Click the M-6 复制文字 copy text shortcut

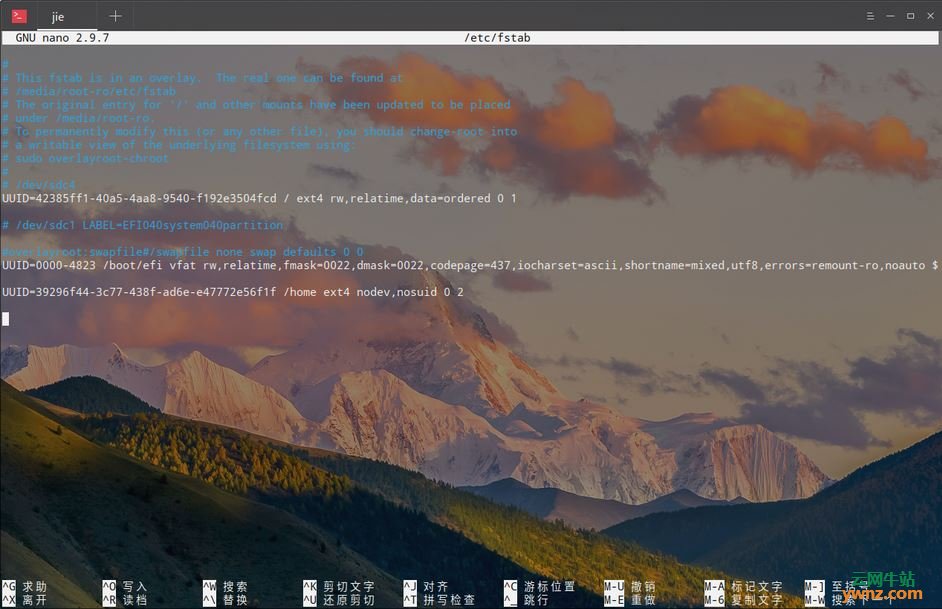click(743, 600)
